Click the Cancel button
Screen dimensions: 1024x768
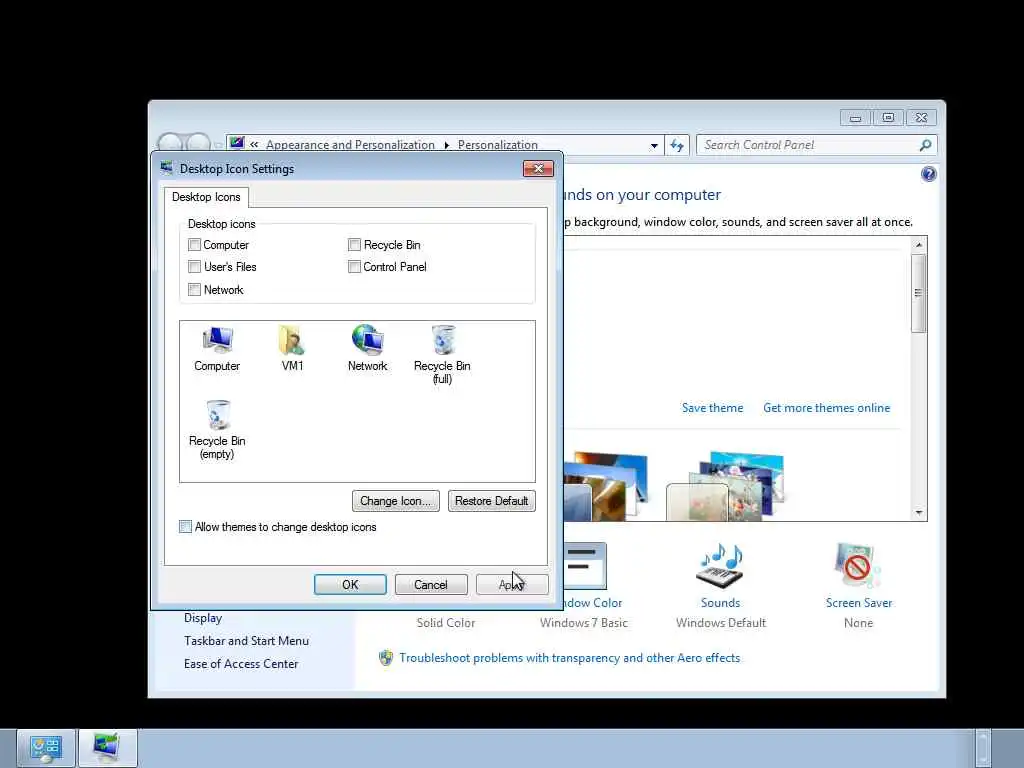[431, 584]
